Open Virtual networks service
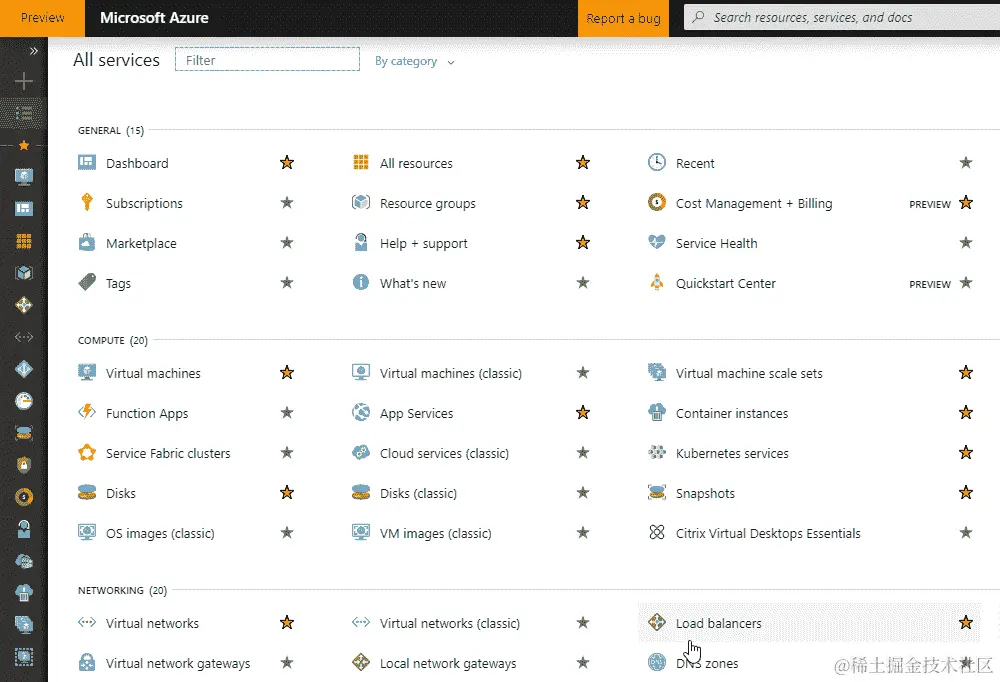The image size is (1000, 682). click(152, 623)
